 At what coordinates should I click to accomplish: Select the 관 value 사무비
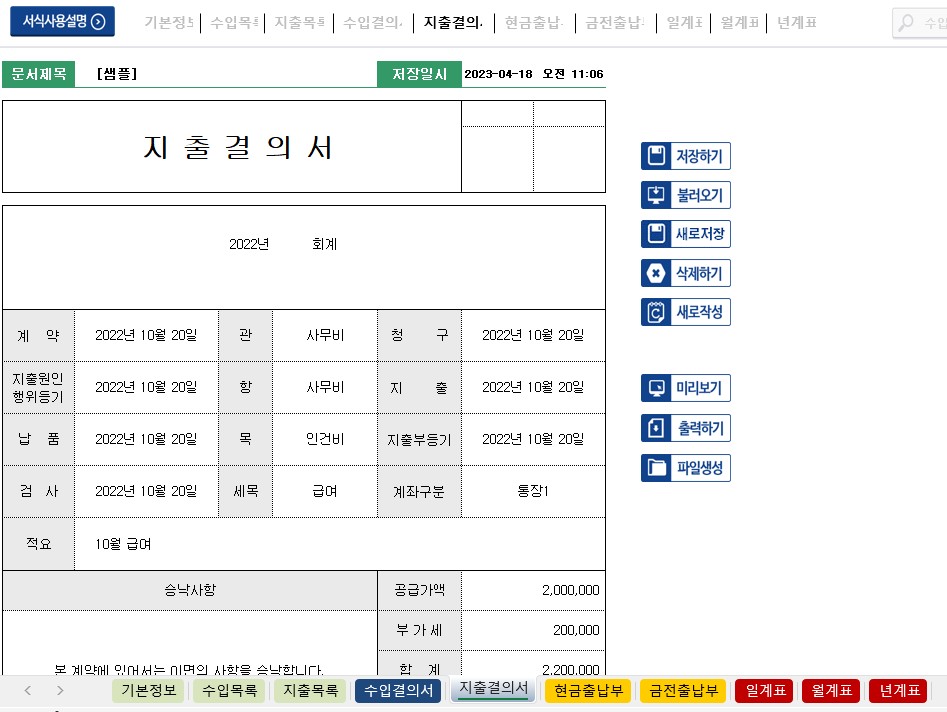[x=325, y=335]
